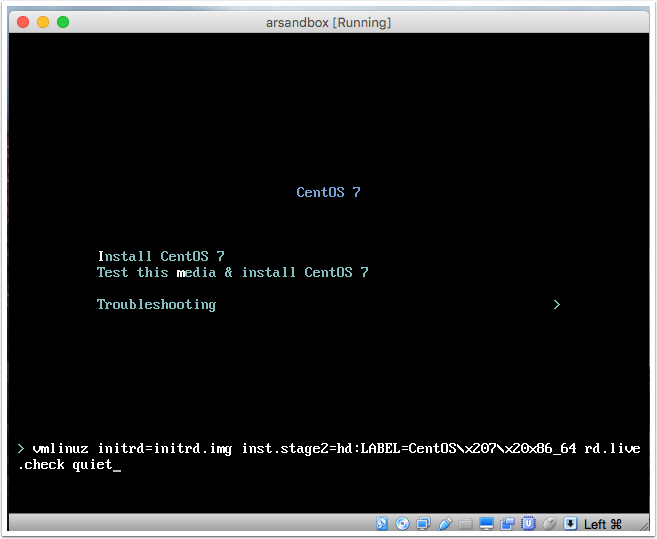This screenshot has width=657, height=539.
Task: Expand Troubleshooting submenu arrow
Action: [x=556, y=304]
